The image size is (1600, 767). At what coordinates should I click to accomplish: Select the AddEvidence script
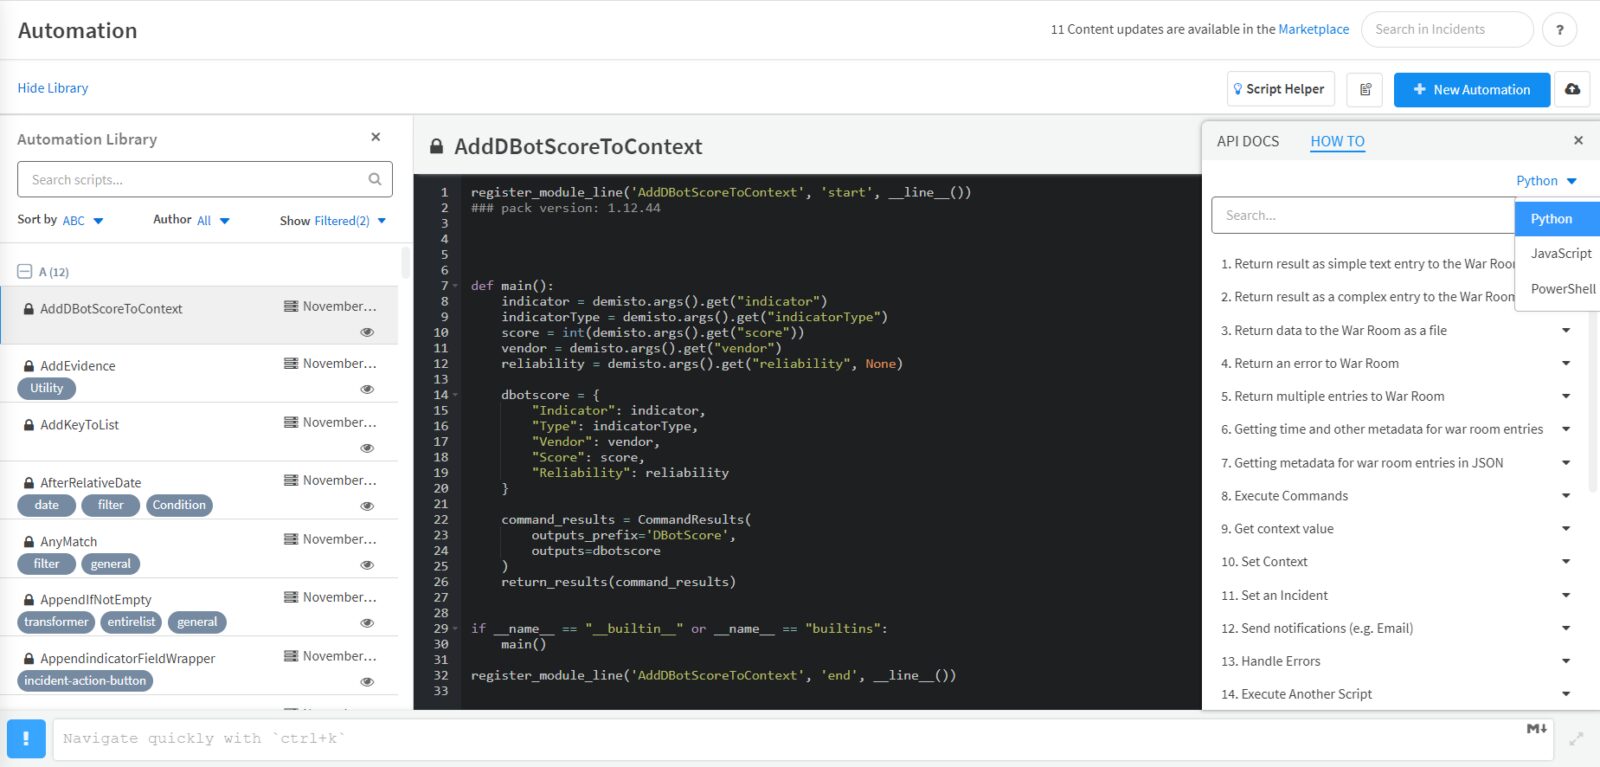pos(78,366)
